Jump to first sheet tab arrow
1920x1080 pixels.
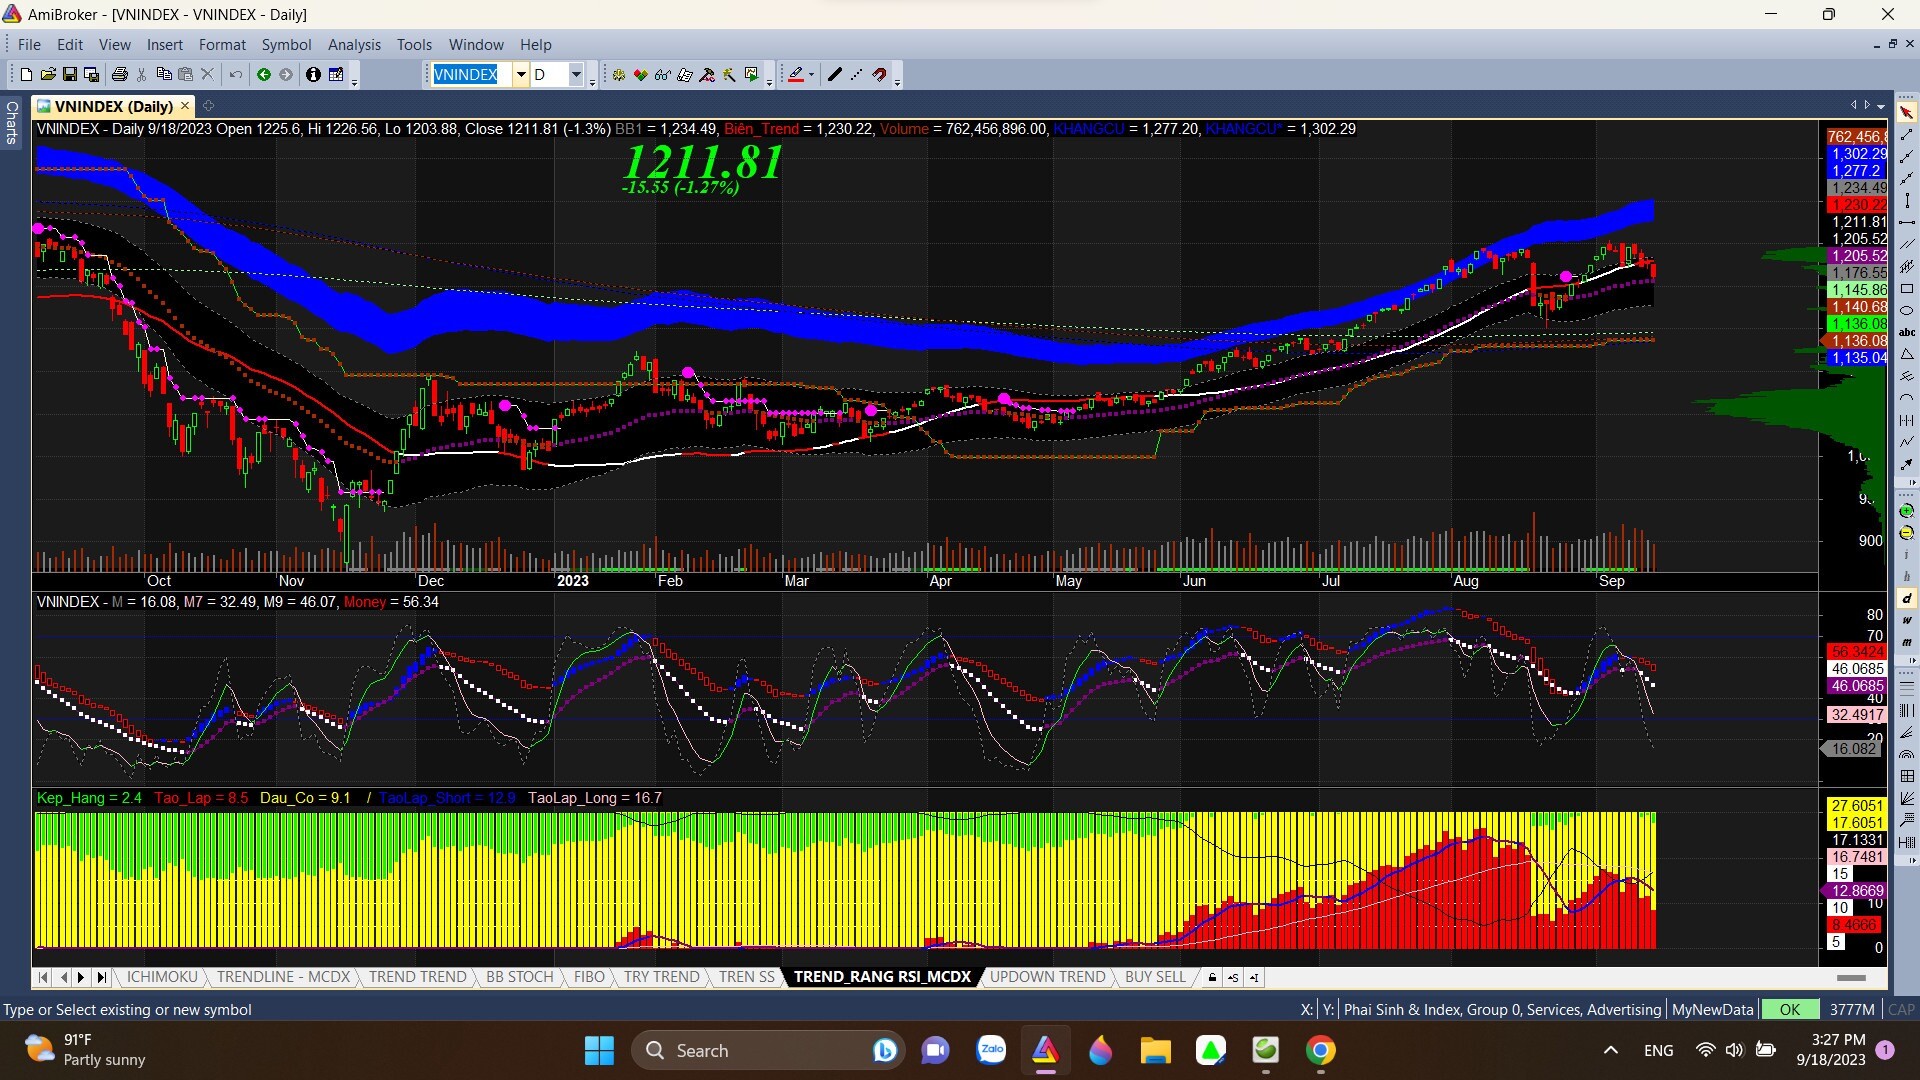[x=43, y=977]
